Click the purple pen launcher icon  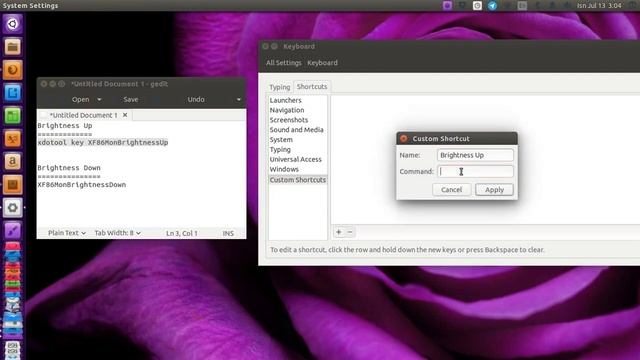[x=13, y=231]
